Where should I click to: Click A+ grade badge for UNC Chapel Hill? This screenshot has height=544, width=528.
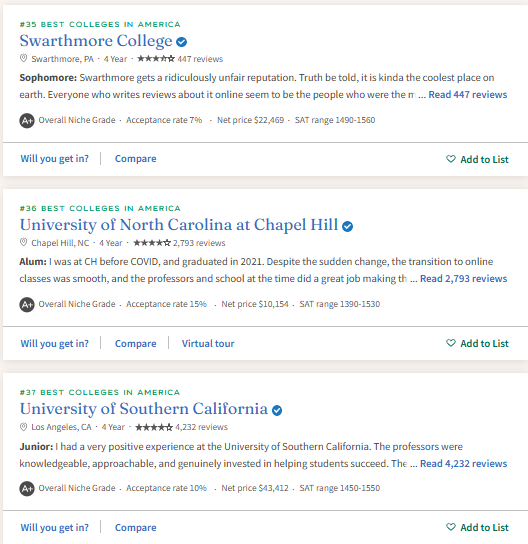(x=27, y=305)
